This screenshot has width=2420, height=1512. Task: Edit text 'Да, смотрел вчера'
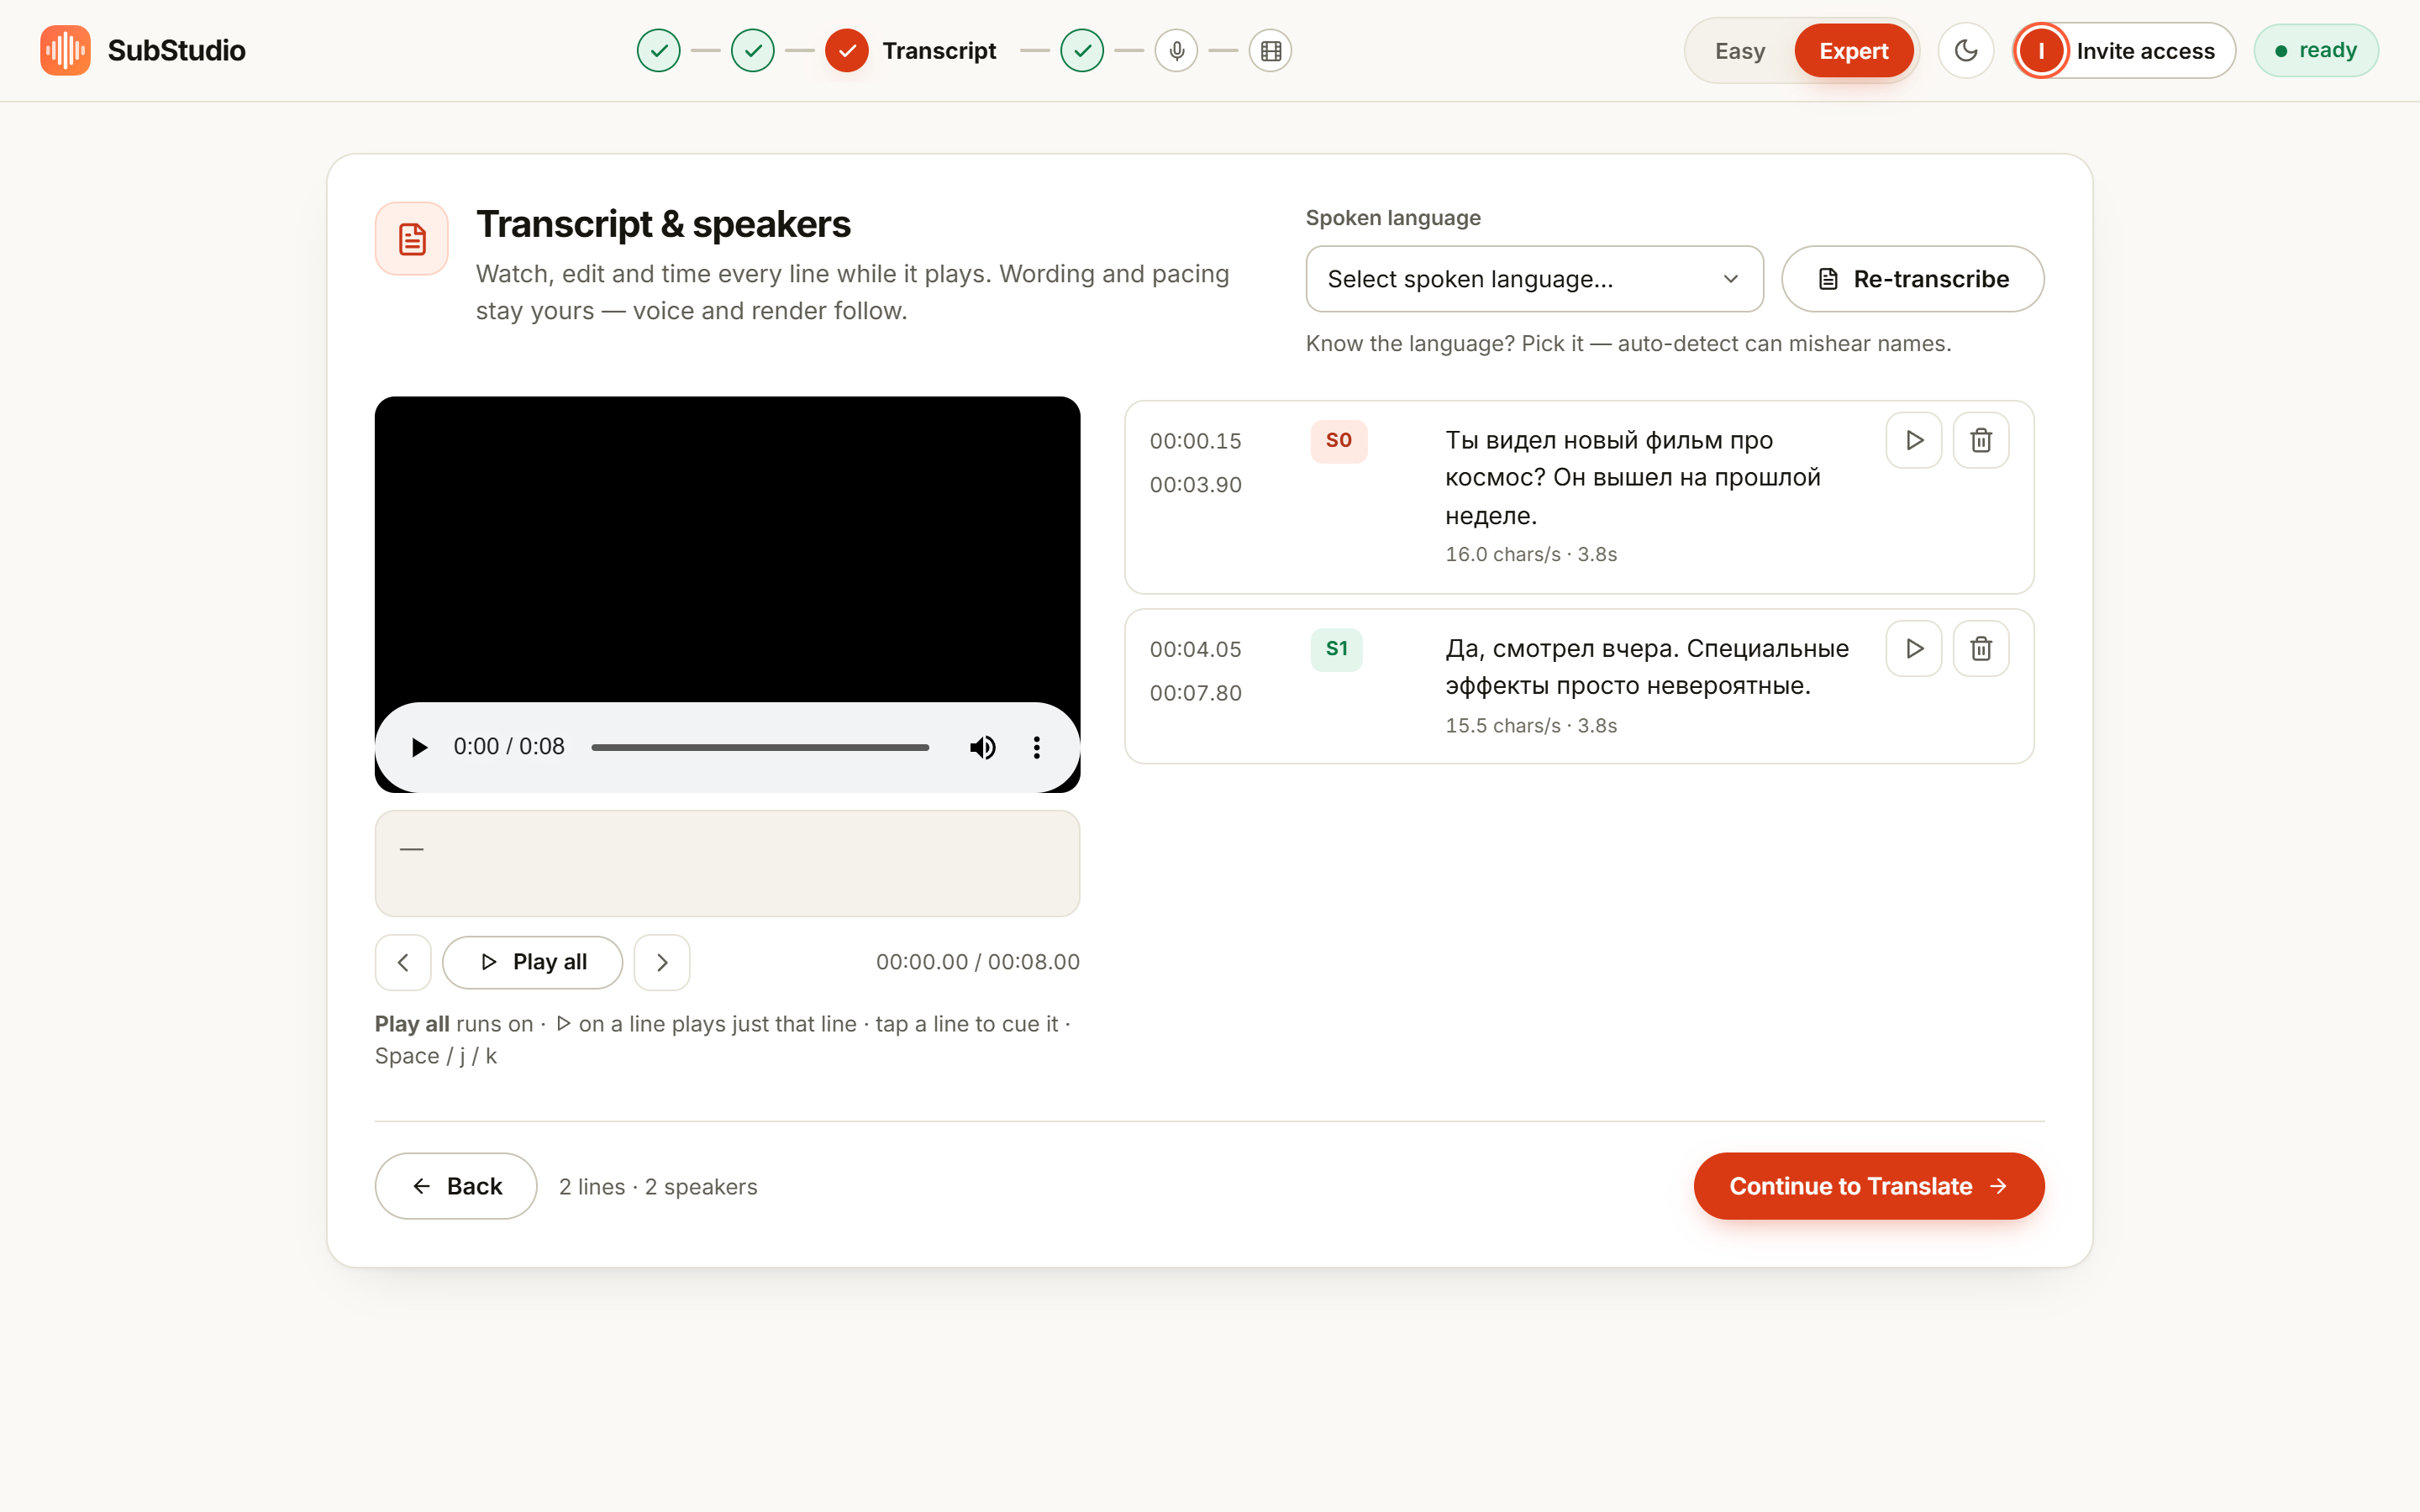1647,667
